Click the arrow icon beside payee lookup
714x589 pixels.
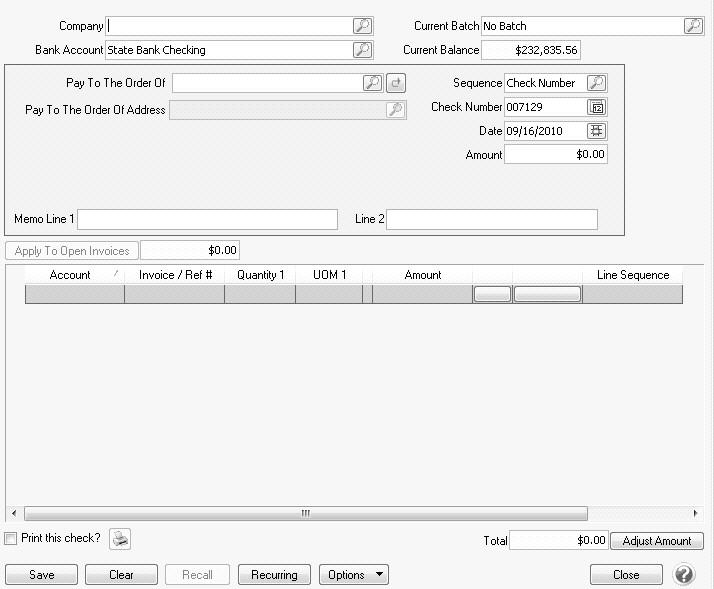pyautogui.click(x=396, y=83)
